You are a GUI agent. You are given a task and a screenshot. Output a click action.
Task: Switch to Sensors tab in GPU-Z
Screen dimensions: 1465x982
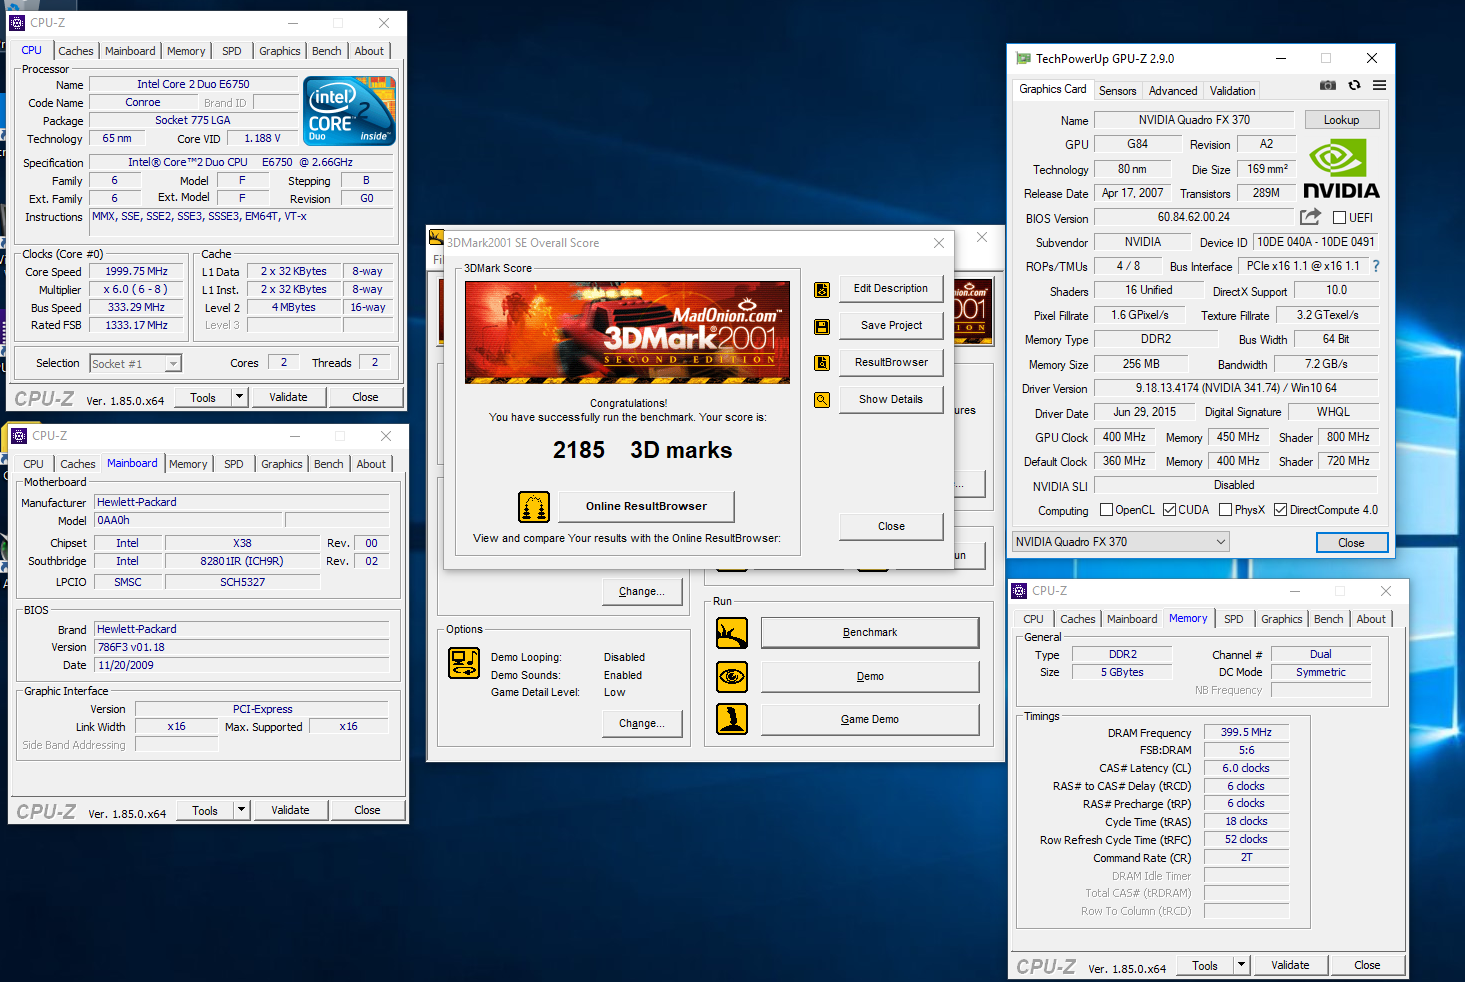point(1118,91)
